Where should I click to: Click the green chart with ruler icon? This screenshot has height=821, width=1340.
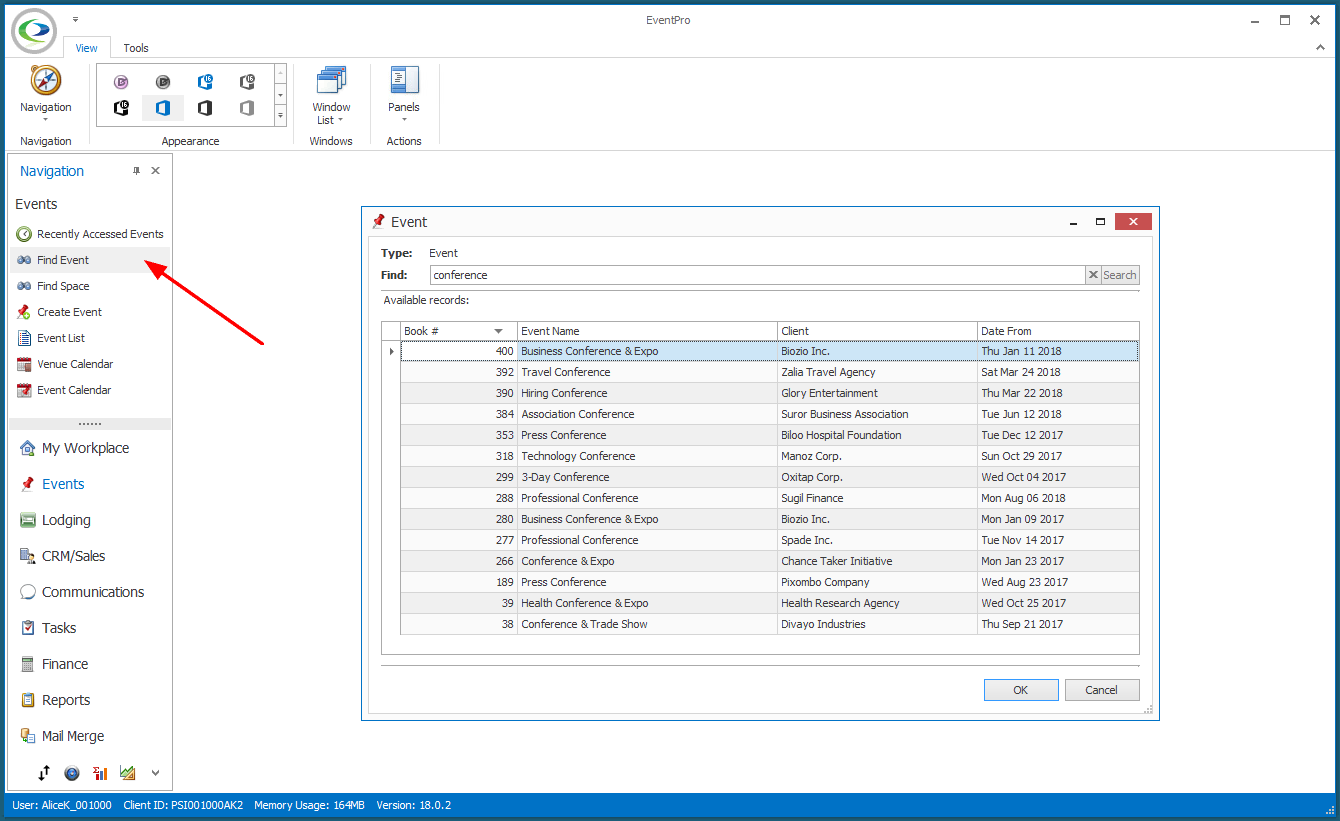pyautogui.click(x=127, y=773)
